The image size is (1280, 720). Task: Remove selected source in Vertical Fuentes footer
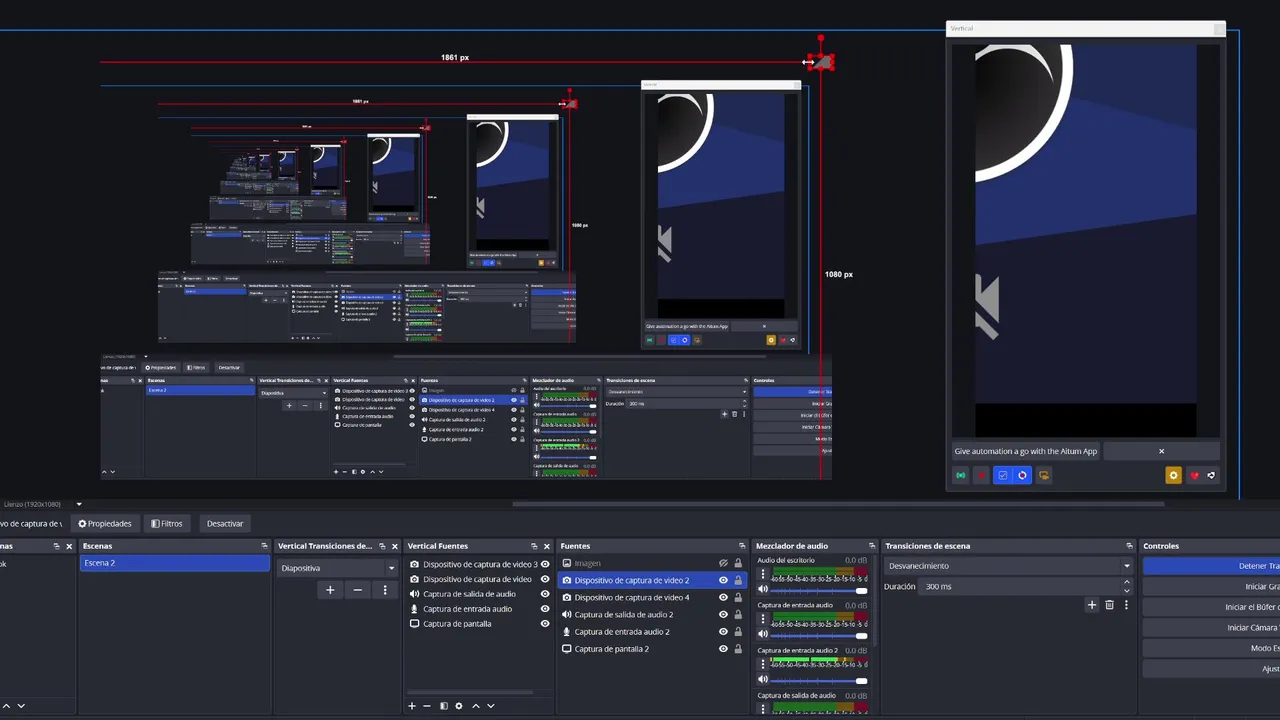427,706
